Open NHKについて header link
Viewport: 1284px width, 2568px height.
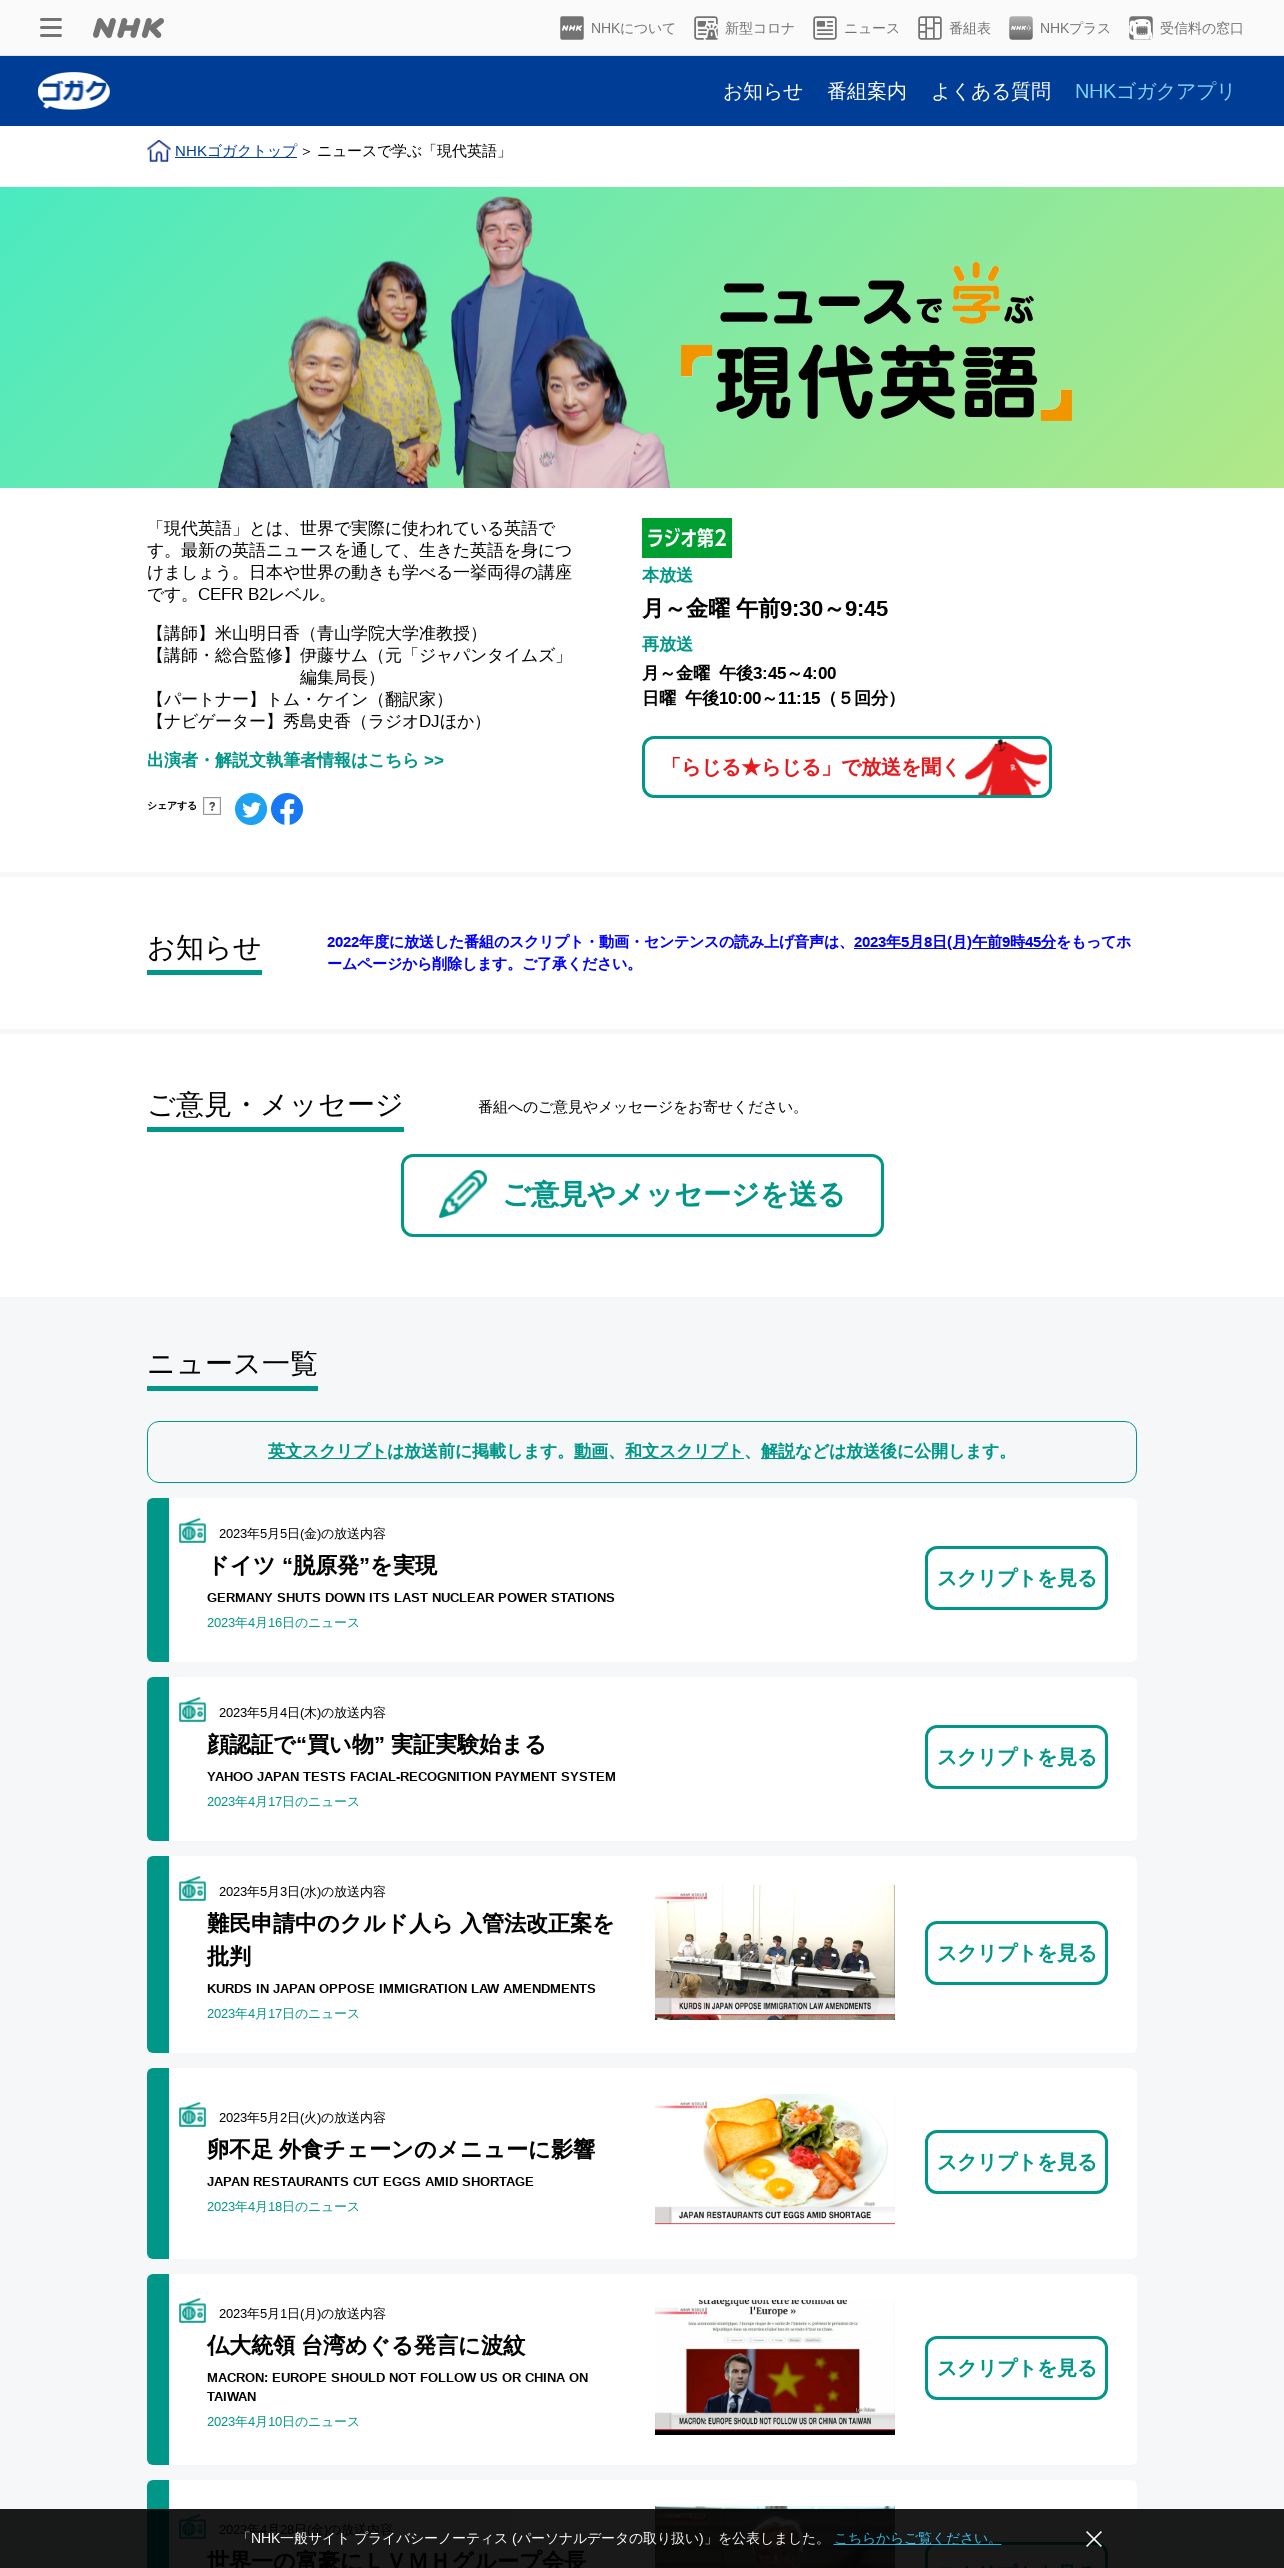click(617, 28)
